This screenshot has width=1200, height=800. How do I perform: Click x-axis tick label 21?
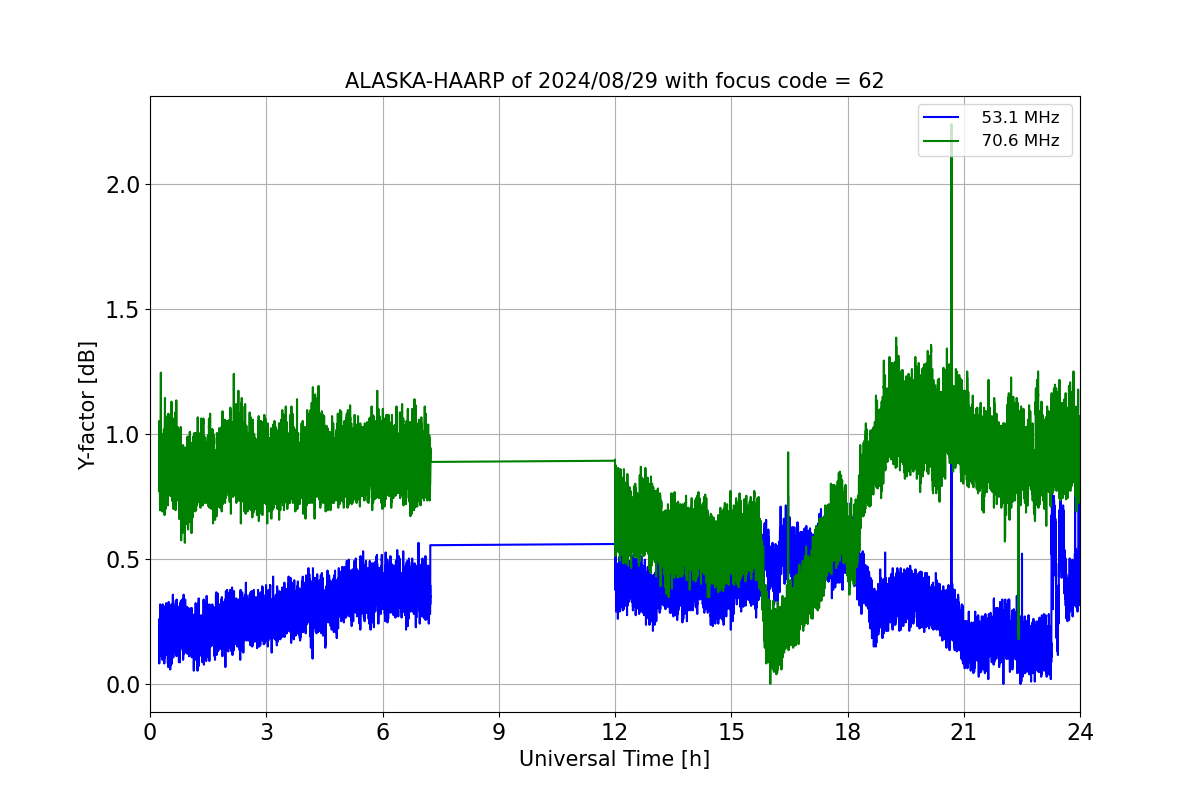click(964, 732)
